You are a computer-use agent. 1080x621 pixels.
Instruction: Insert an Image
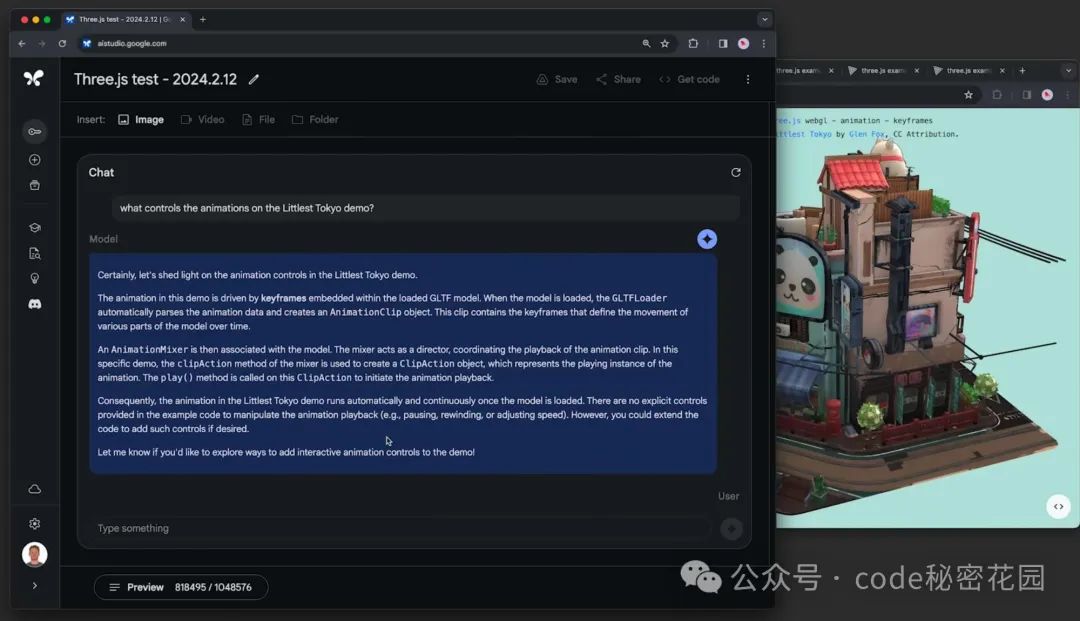(x=141, y=120)
